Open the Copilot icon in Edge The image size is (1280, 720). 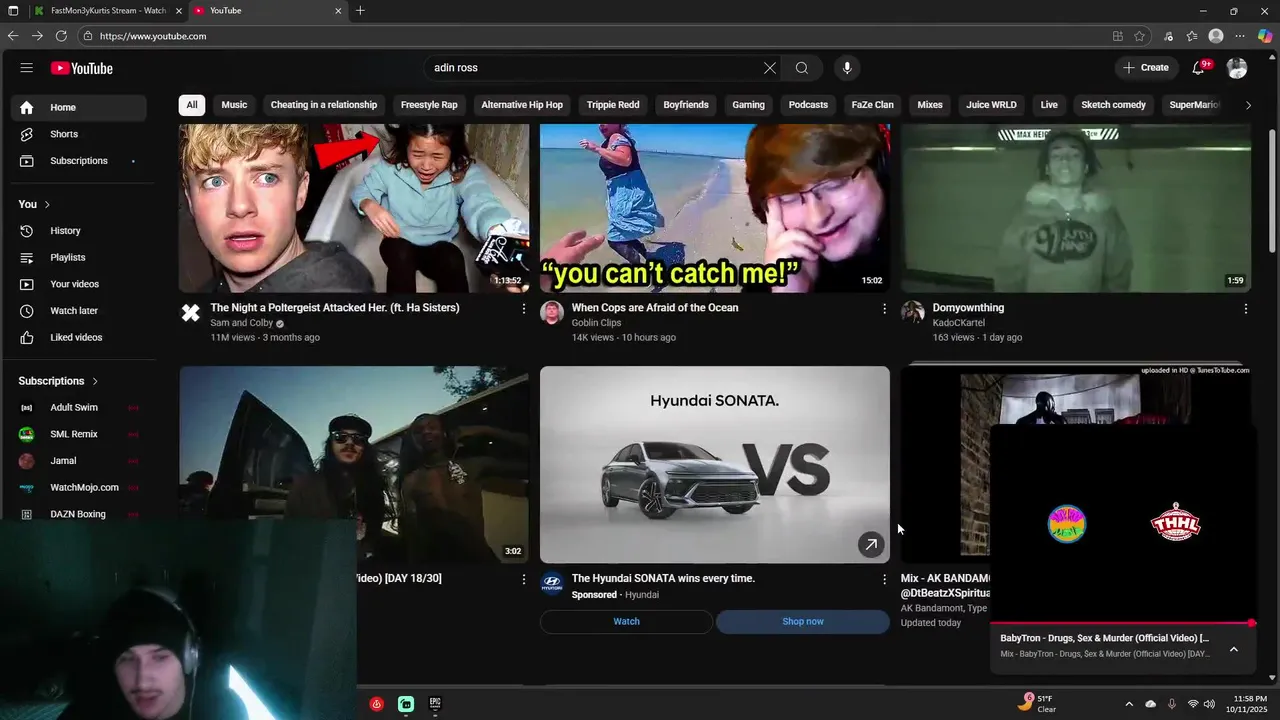tap(1265, 36)
